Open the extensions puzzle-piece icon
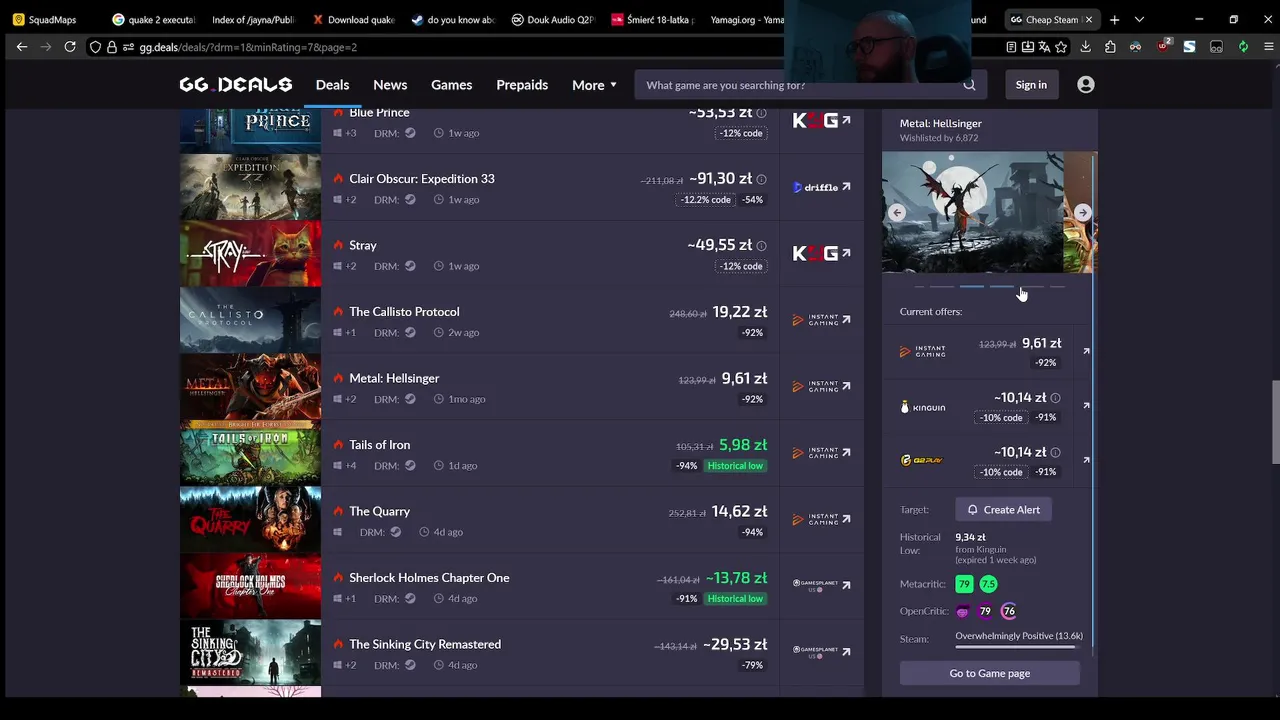This screenshot has height=720, width=1280. 1110,47
